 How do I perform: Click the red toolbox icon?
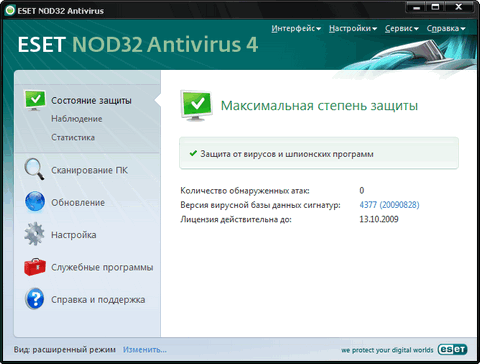[x=35, y=267]
